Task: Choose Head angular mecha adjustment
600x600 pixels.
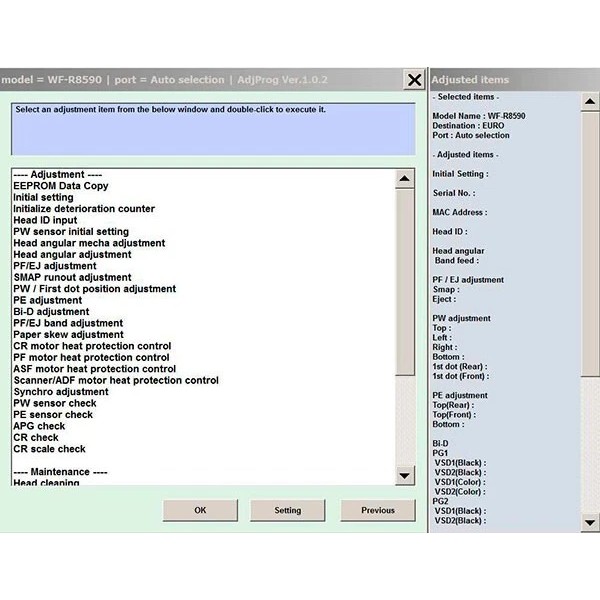Action: 89,243
